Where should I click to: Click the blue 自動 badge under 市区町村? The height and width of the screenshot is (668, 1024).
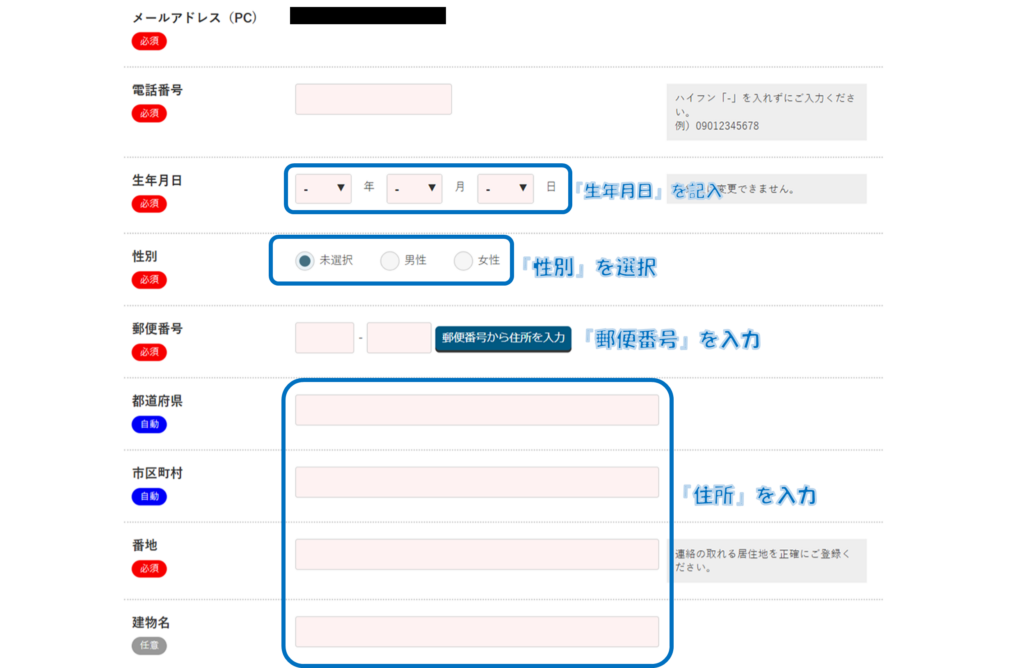[x=149, y=497]
